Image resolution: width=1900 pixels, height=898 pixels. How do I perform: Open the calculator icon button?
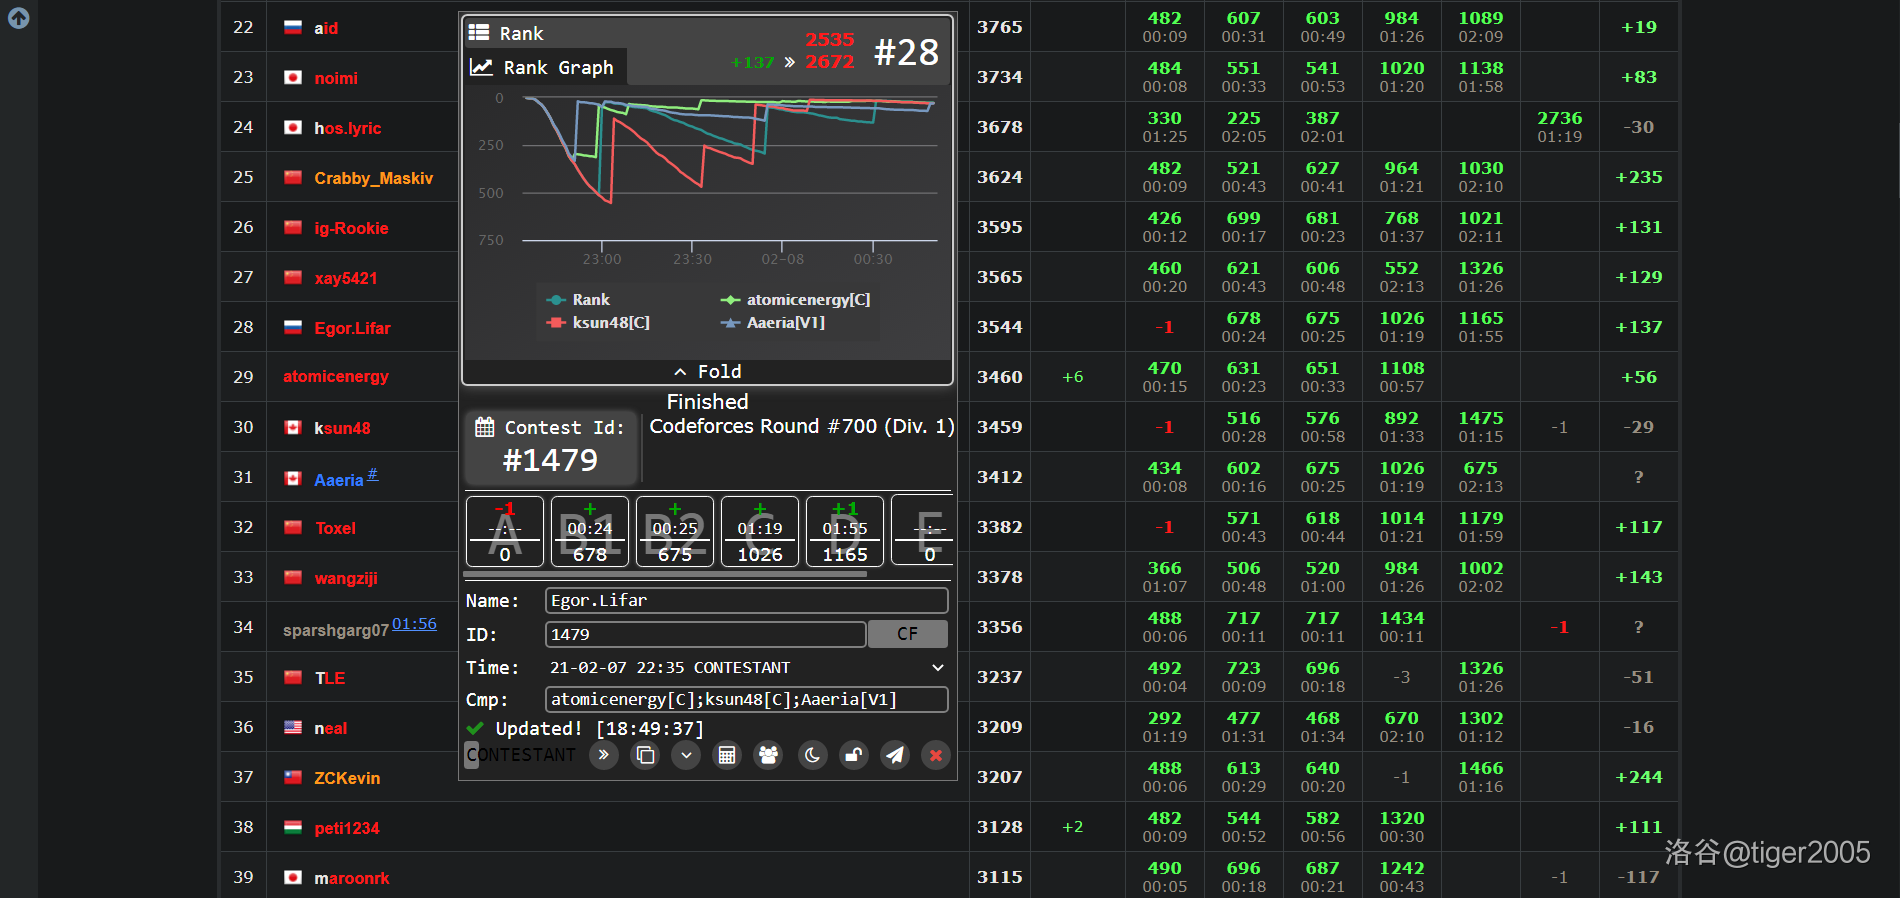coord(727,755)
